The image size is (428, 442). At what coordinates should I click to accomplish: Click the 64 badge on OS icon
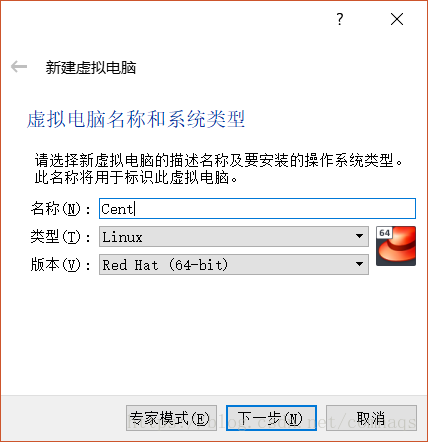(x=384, y=233)
